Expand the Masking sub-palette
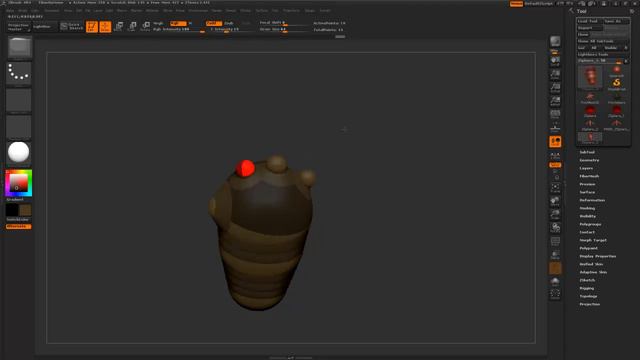 tap(587, 208)
